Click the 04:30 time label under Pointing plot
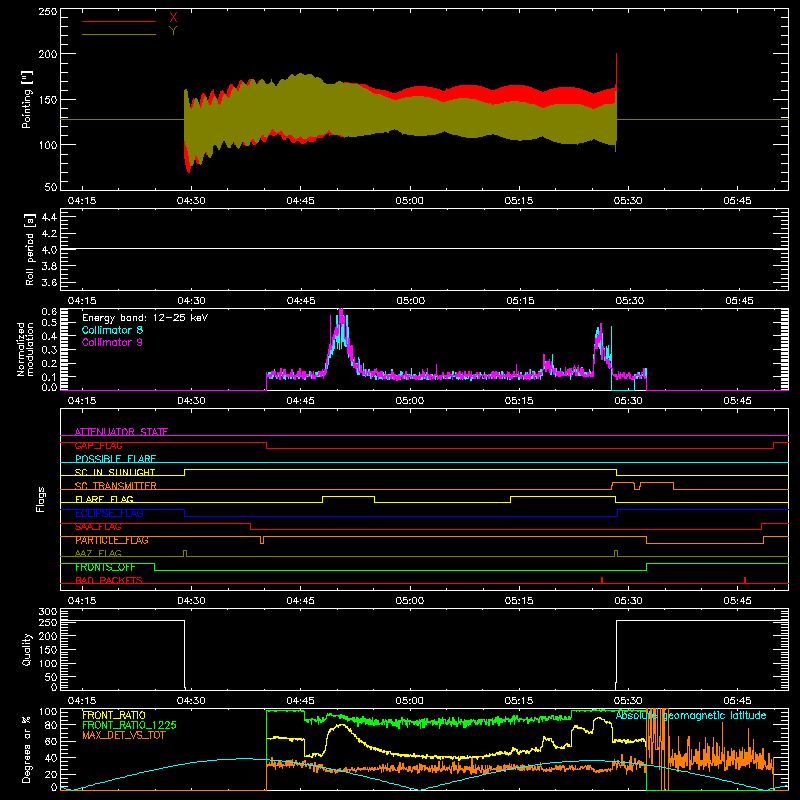800x800 pixels. 191,201
